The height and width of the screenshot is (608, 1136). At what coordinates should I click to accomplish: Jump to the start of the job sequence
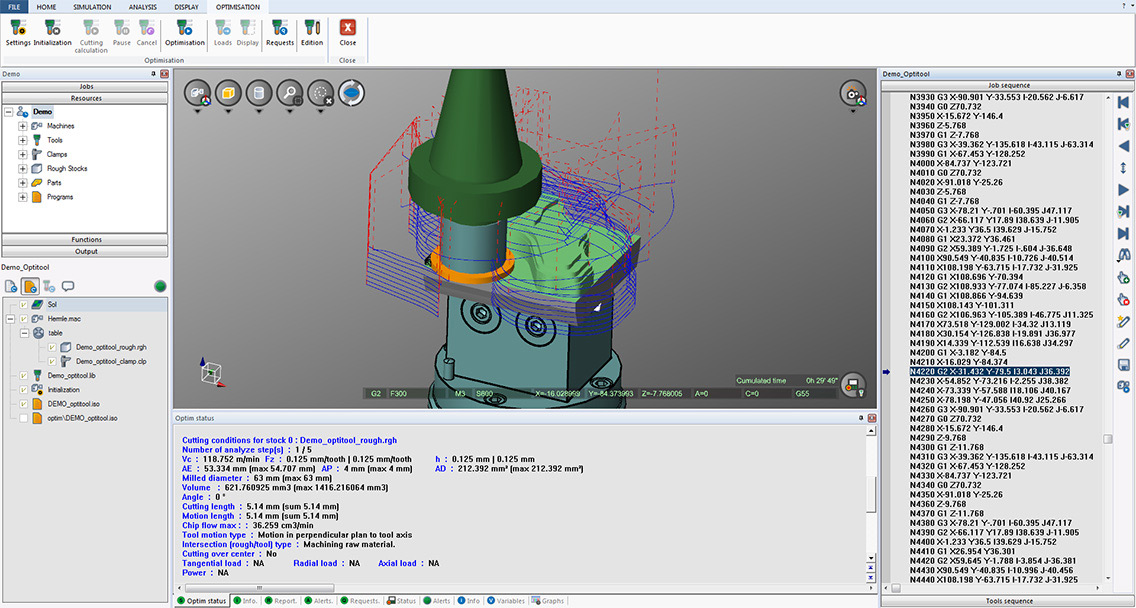[x=1124, y=102]
